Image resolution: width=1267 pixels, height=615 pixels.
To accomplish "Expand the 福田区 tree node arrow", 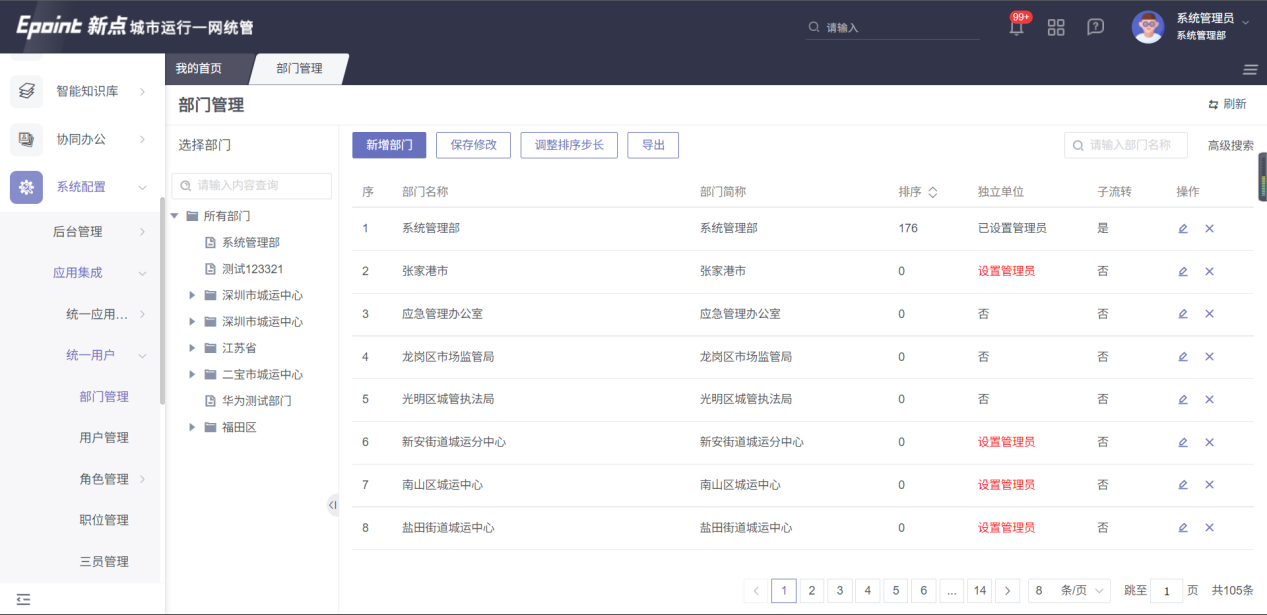I will click(x=192, y=427).
